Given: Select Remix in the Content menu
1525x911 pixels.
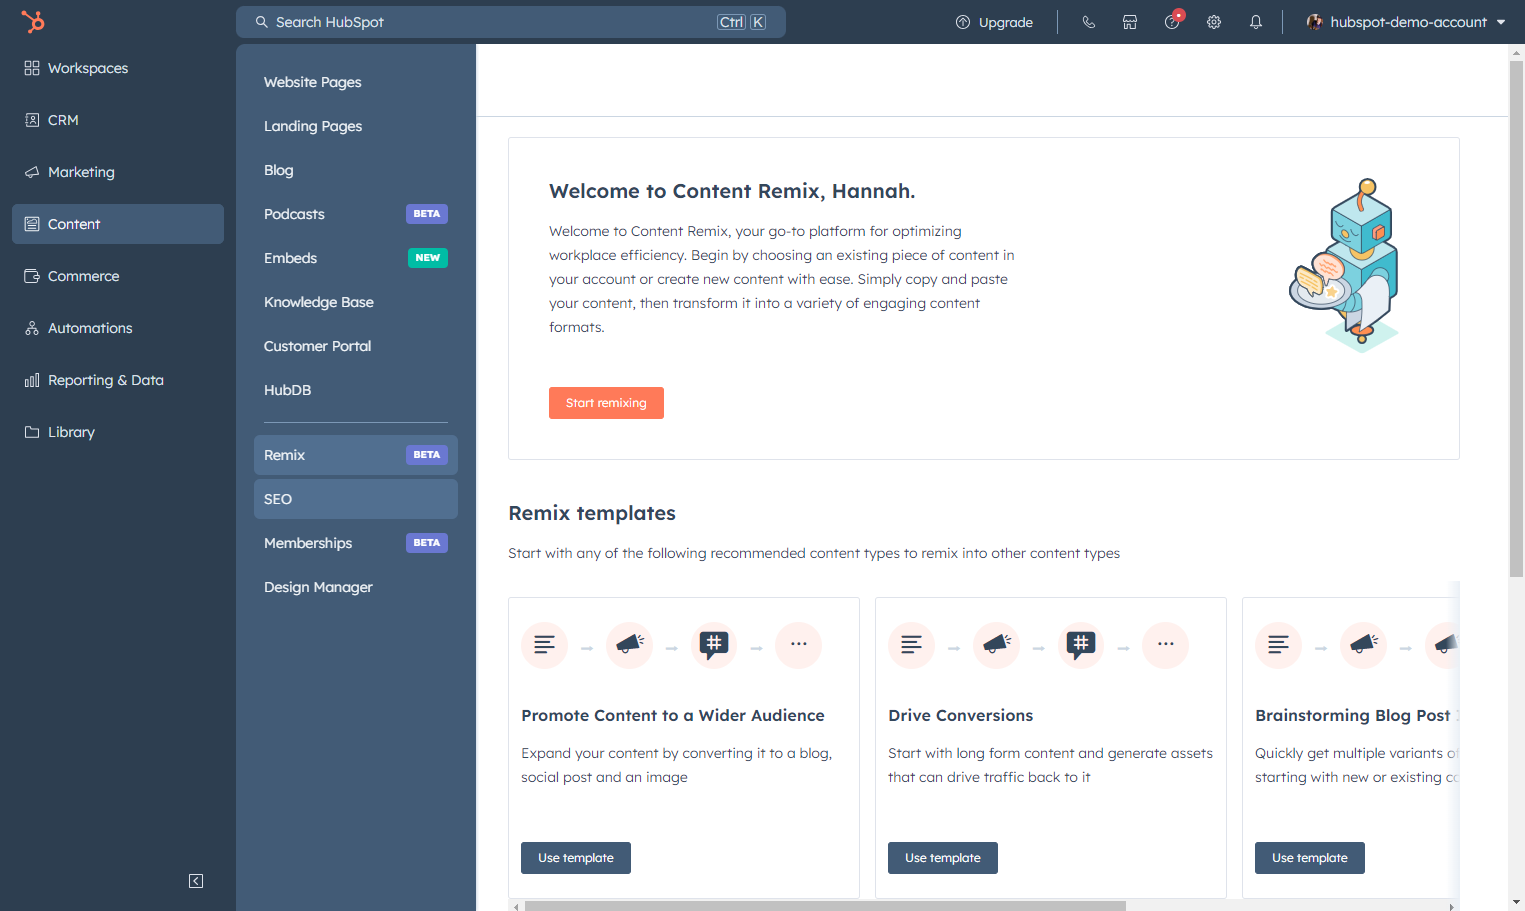Looking at the screenshot, I should 355,455.
